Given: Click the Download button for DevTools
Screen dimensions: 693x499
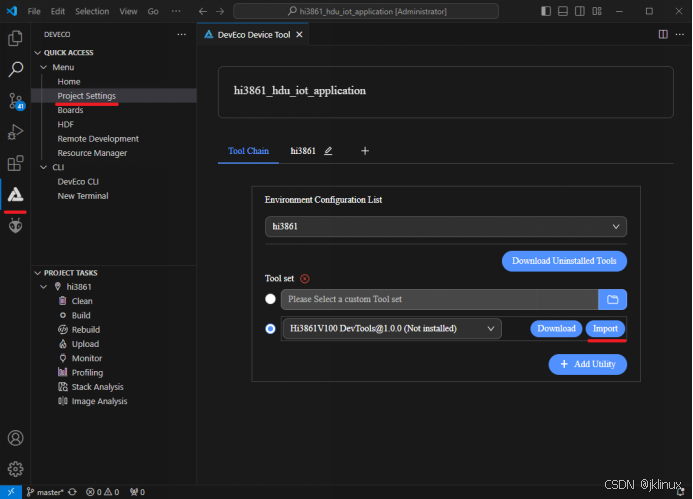Looking at the screenshot, I should (x=556, y=329).
